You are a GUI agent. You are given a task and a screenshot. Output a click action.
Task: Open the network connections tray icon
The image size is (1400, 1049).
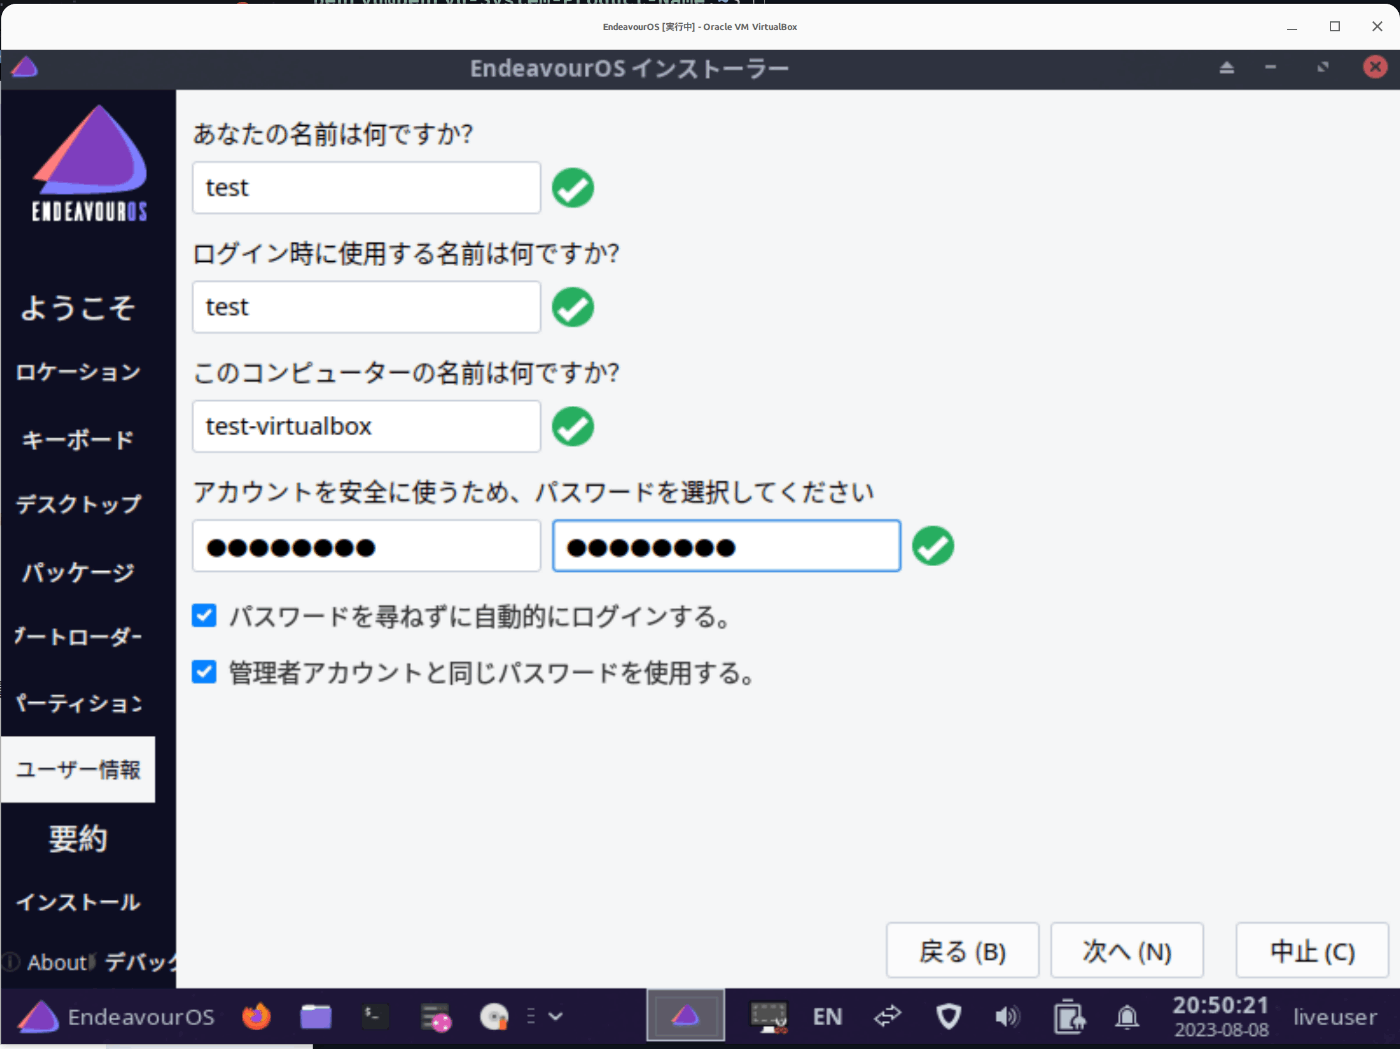pos(888,1017)
